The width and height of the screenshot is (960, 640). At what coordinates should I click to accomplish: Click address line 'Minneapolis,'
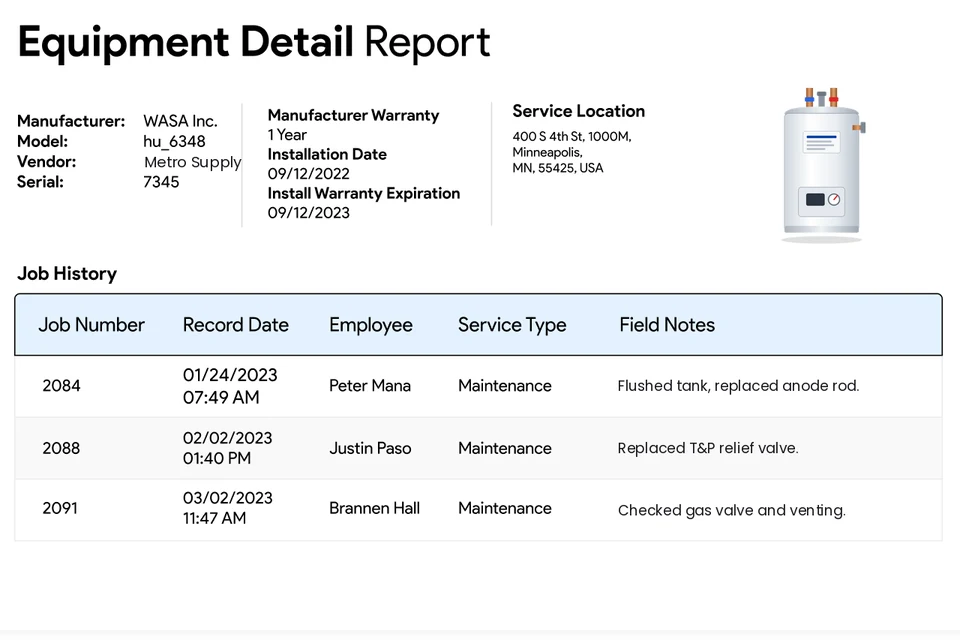click(547, 152)
